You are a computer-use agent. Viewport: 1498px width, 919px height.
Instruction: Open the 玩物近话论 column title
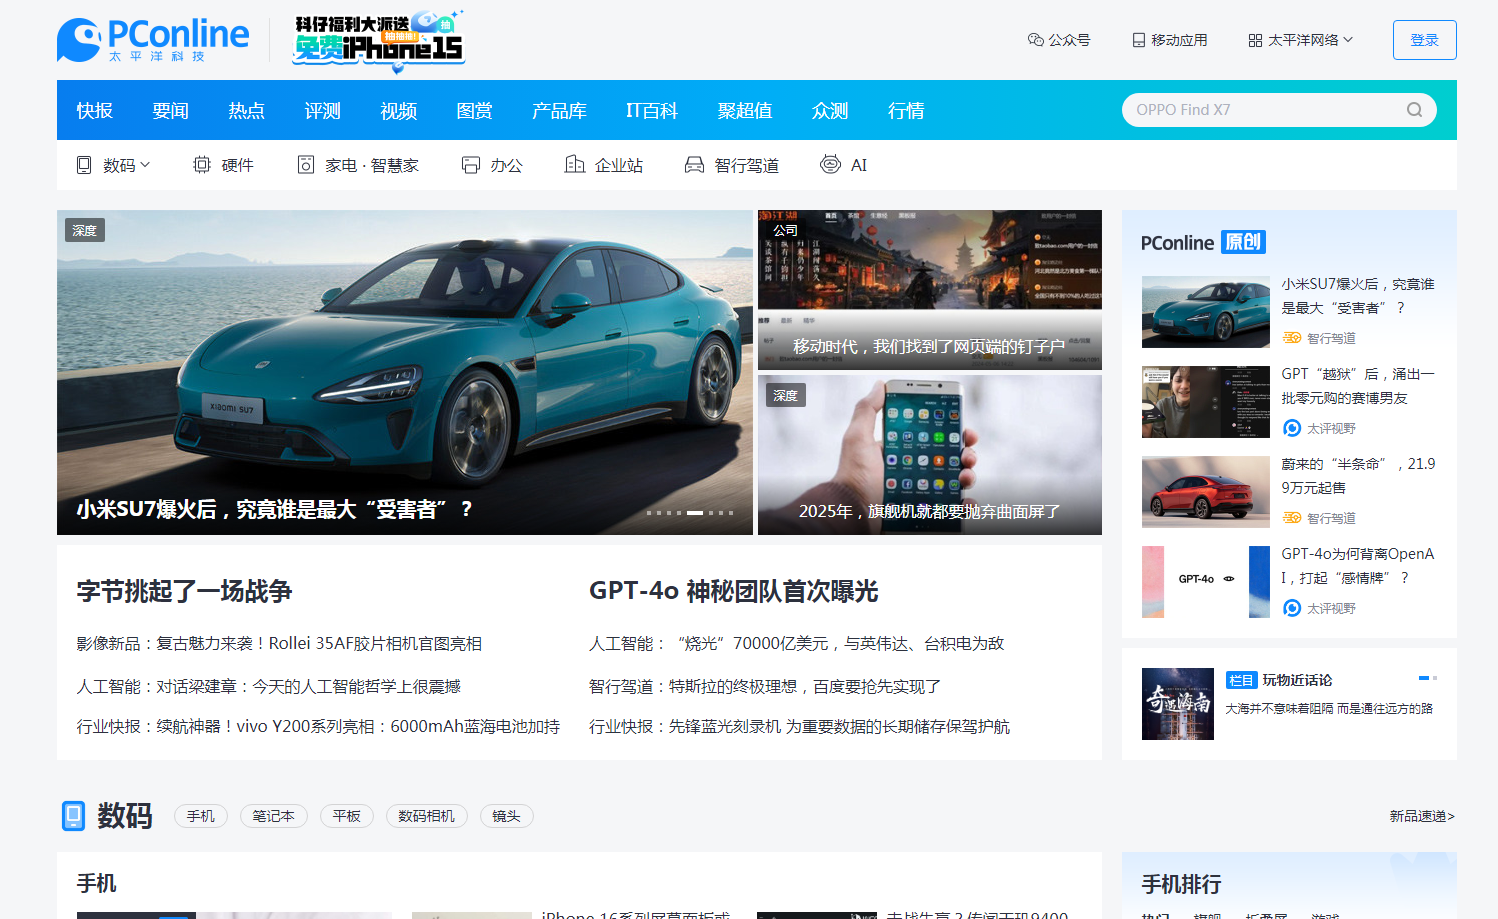point(1297,680)
